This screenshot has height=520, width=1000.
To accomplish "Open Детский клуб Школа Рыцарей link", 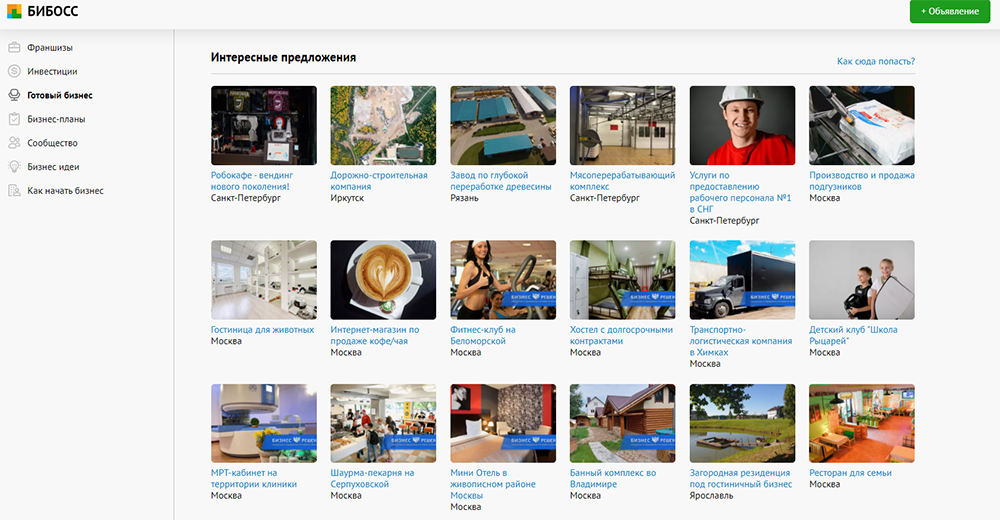I will pos(853,336).
